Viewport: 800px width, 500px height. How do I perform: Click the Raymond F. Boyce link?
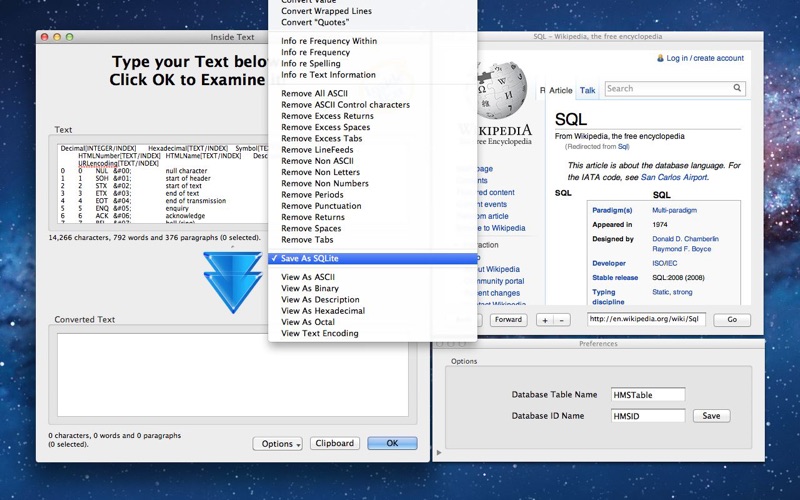coord(682,249)
